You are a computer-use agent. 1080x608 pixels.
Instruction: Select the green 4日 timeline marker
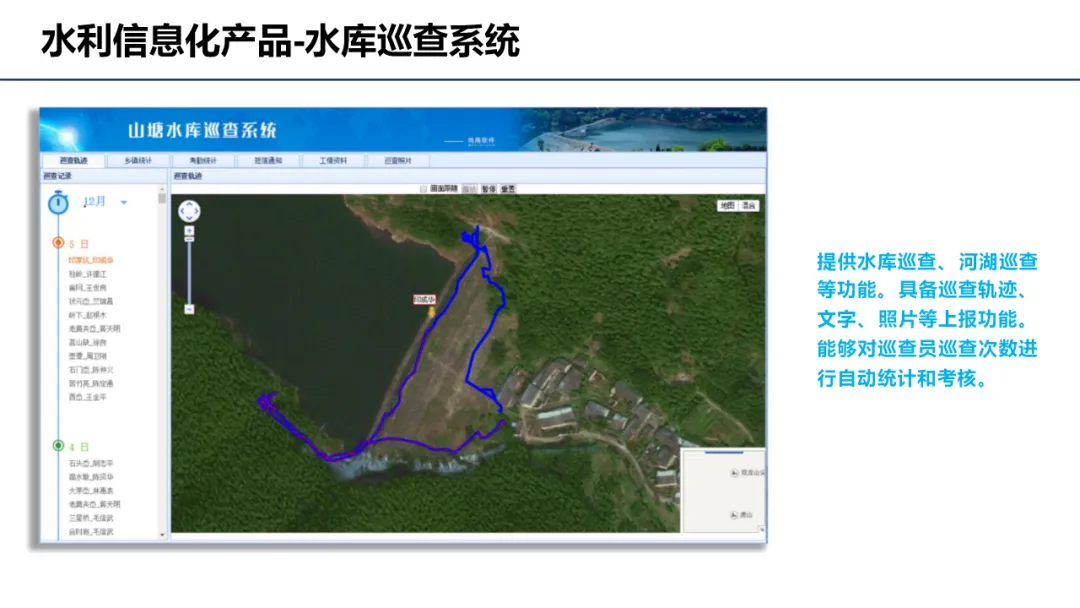[x=59, y=445]
